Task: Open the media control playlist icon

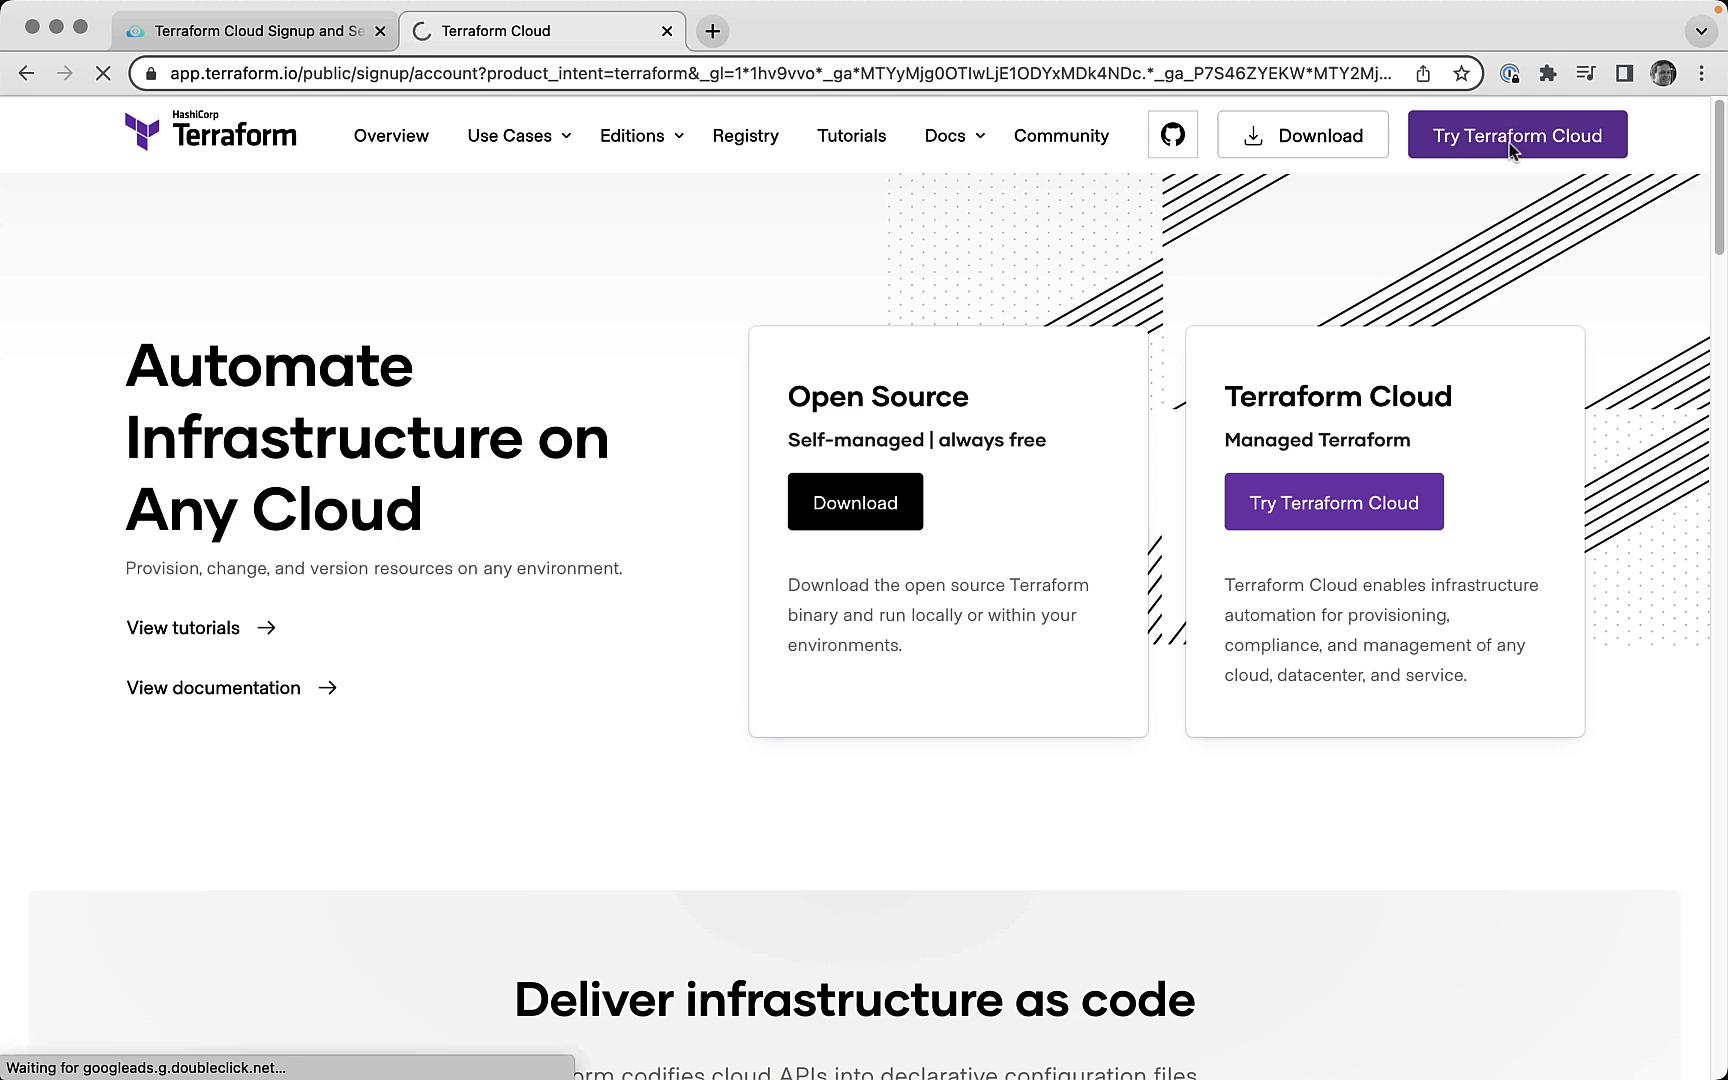Action: pos(1586,73)
